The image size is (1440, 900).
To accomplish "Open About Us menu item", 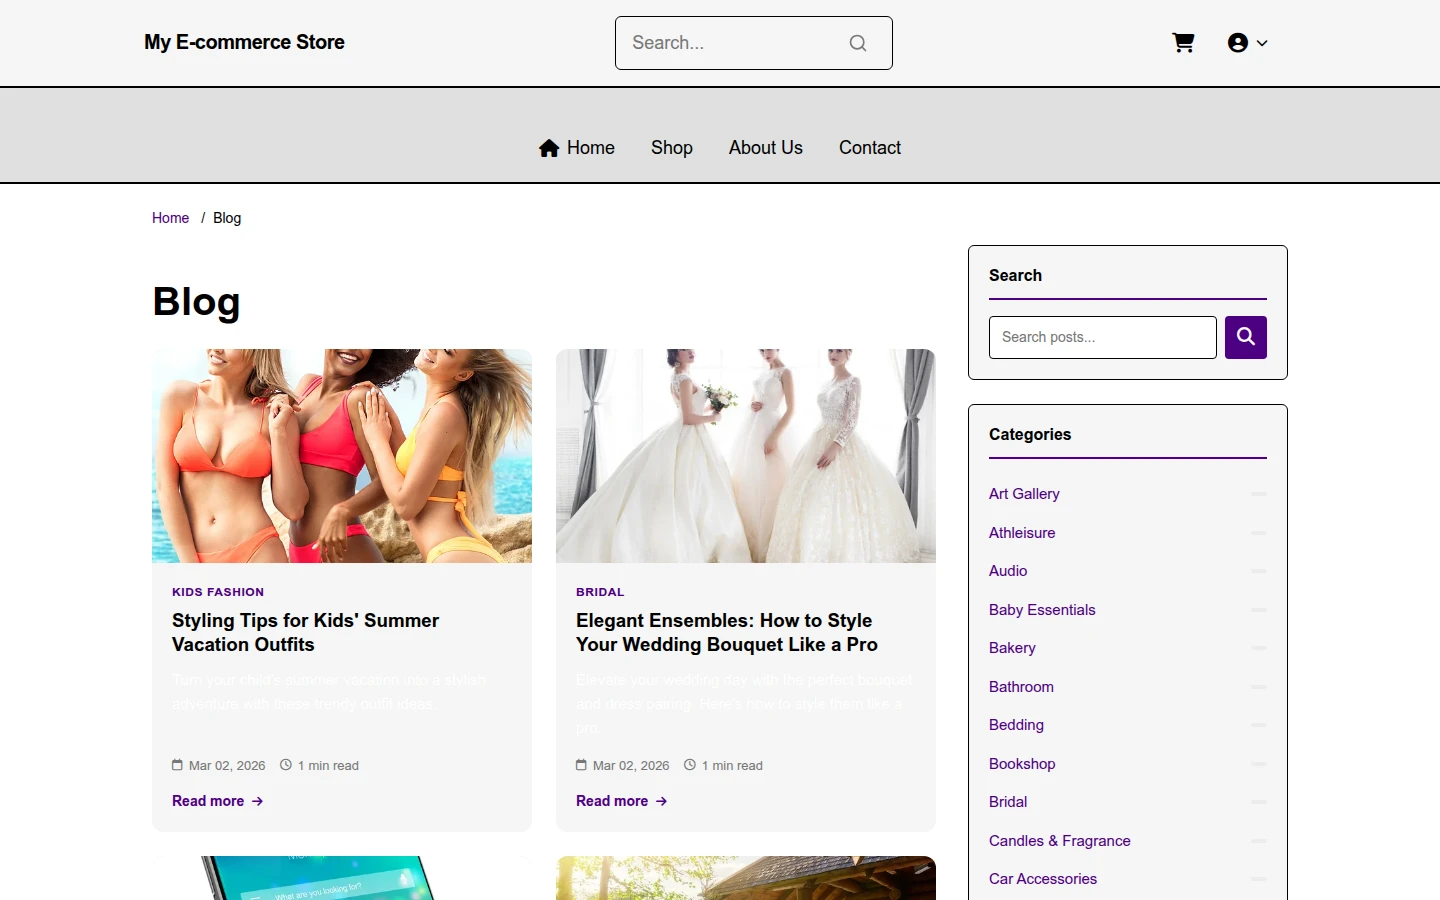I will pos(766,148).
